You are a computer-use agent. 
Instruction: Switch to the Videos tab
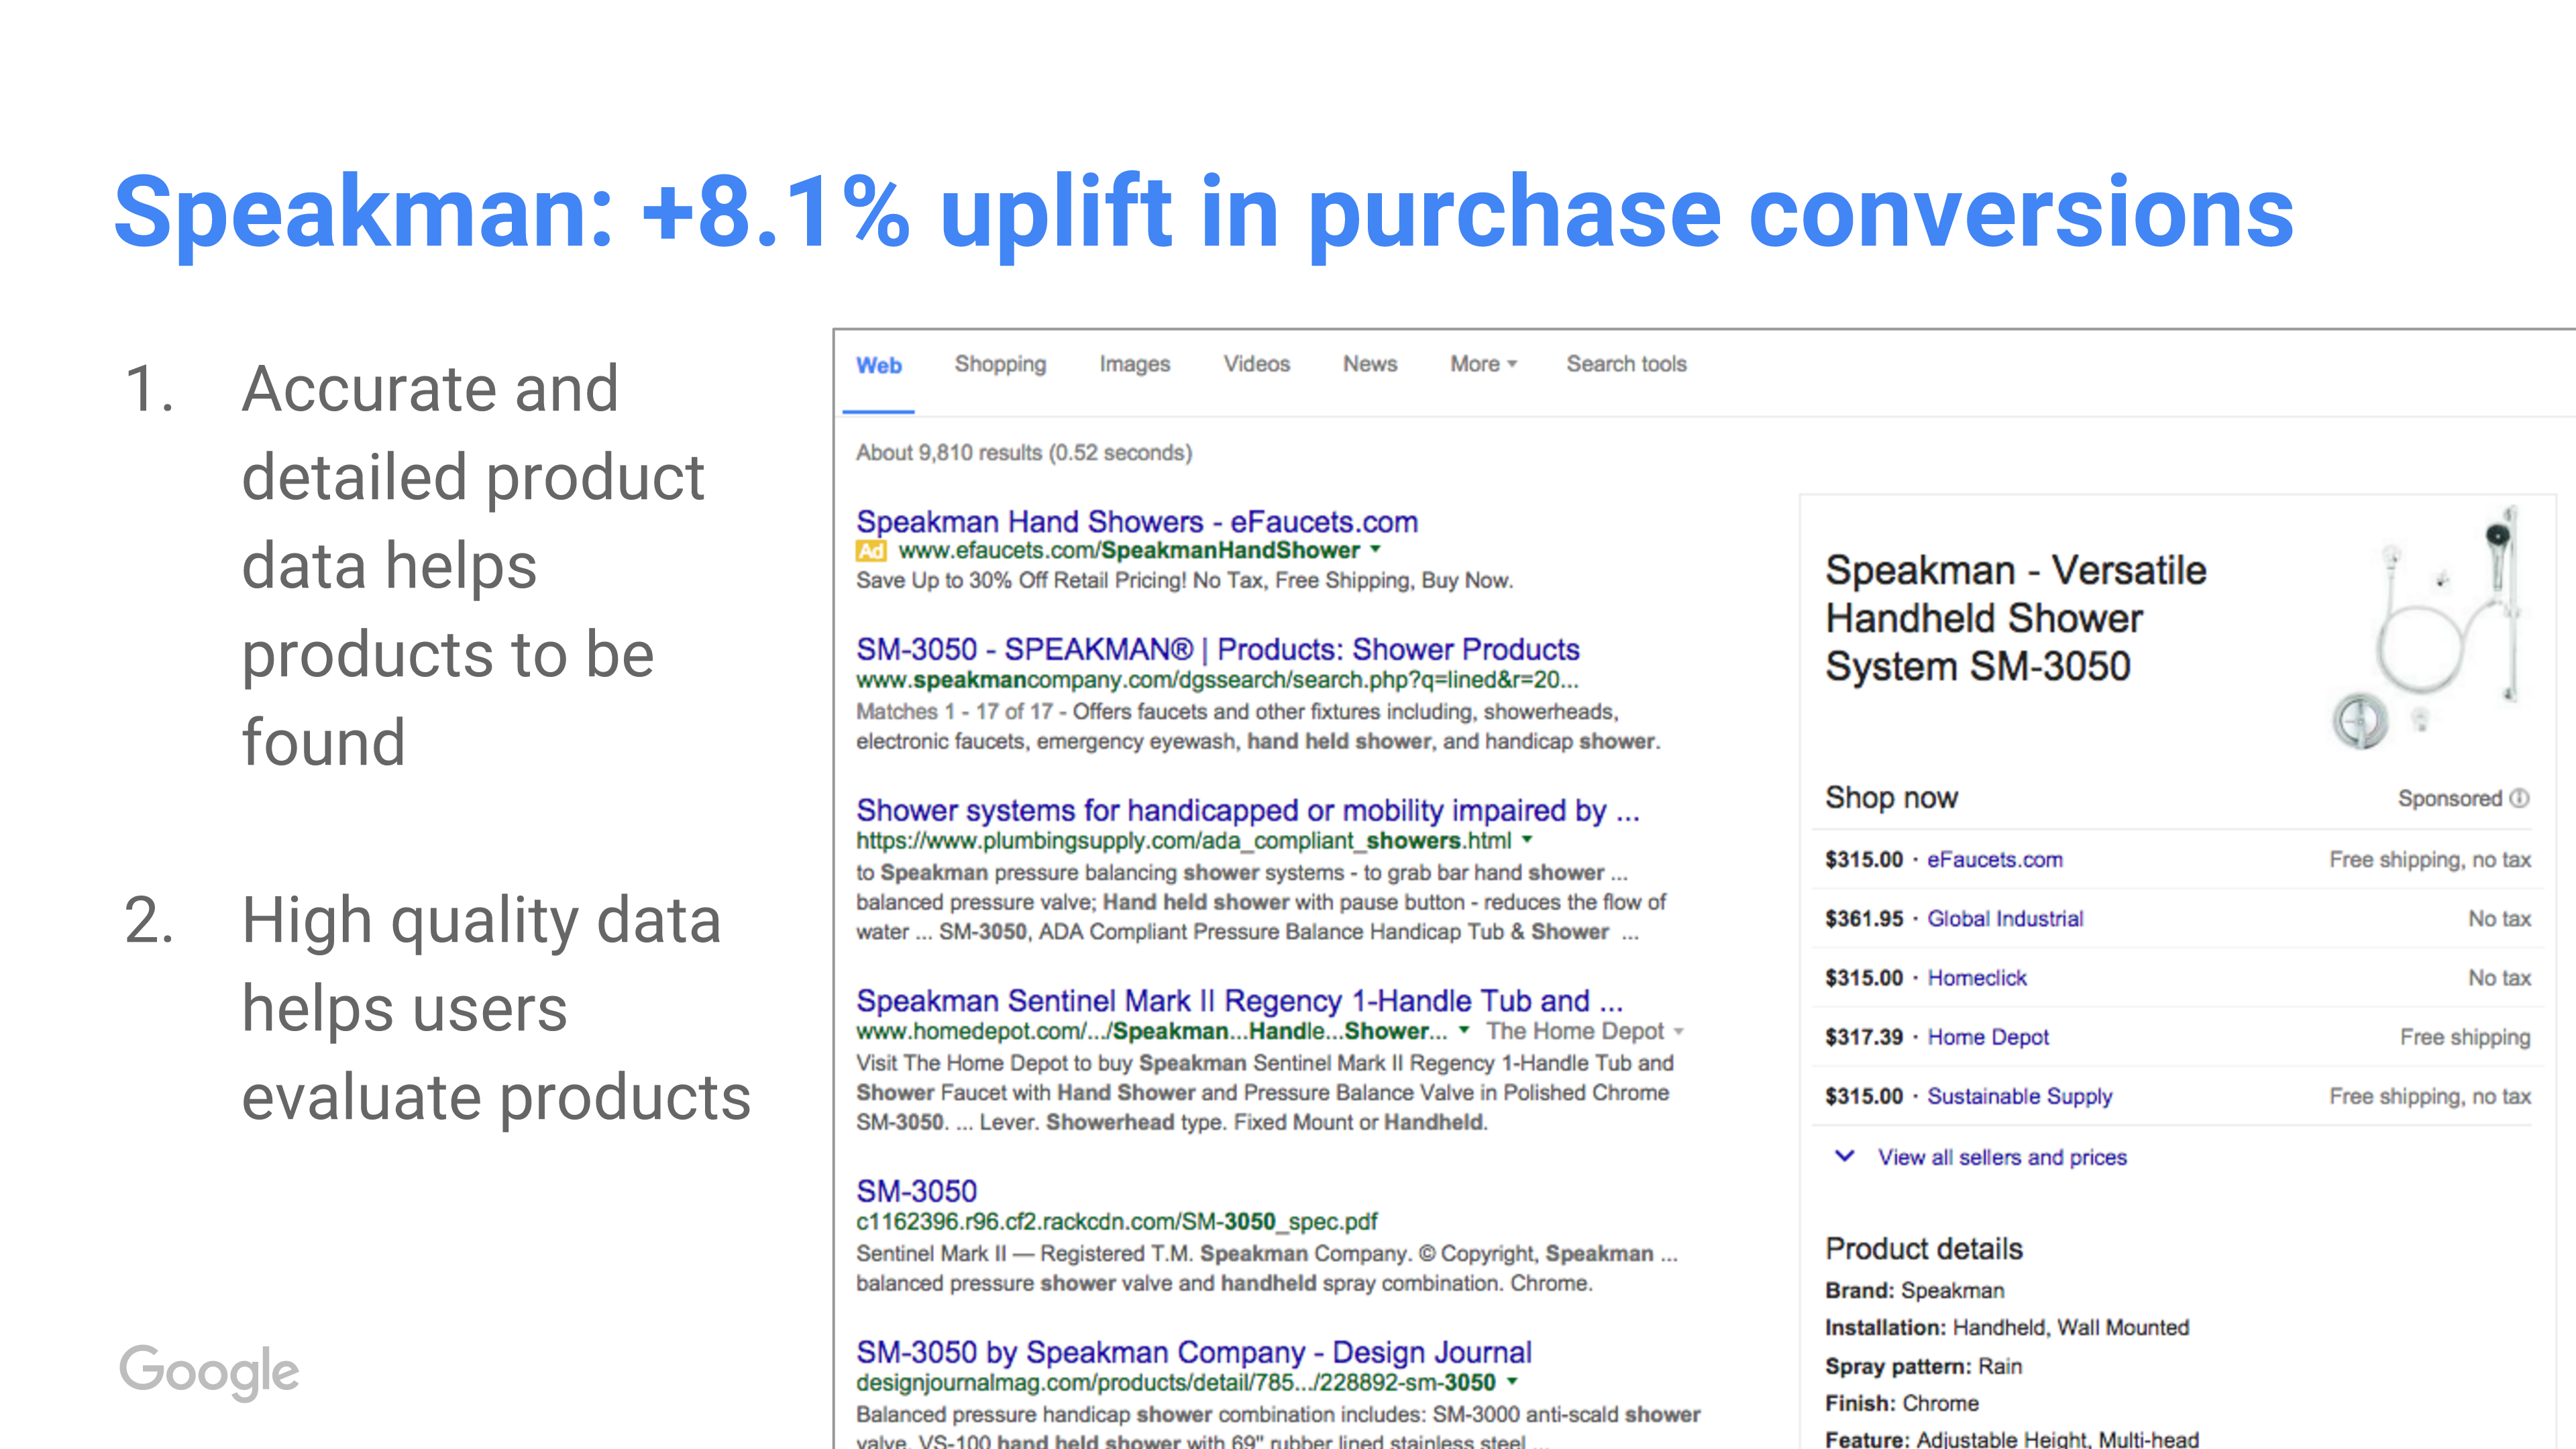click(x=1256, y=364)
